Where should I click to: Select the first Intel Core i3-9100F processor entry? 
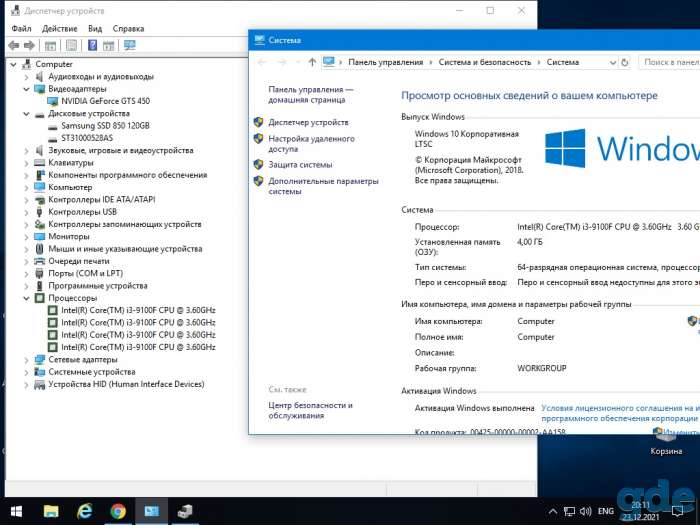138,310
